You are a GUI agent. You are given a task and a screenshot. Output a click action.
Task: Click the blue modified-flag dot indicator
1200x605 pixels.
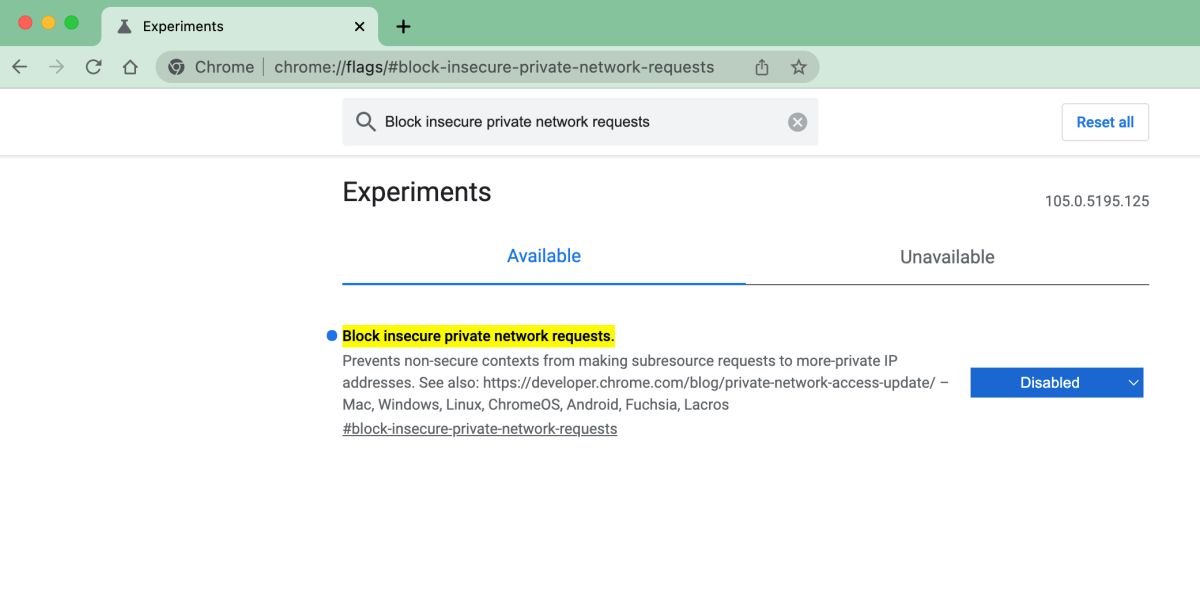click(332, 336)
